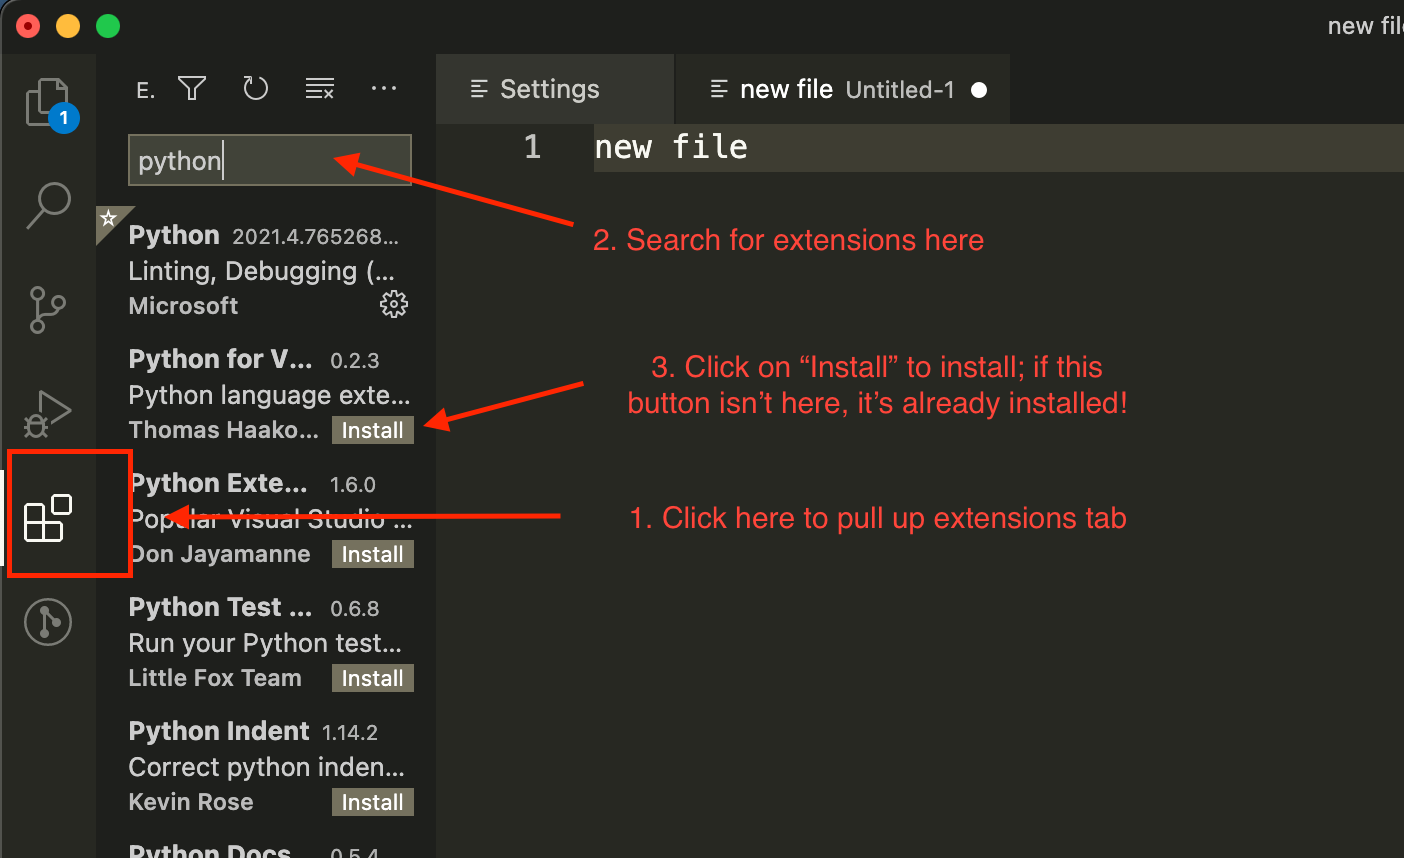Install Python Indent by Kevin Rose
The width and height of the screenshot is (1404, 858).
click(373, 802)
